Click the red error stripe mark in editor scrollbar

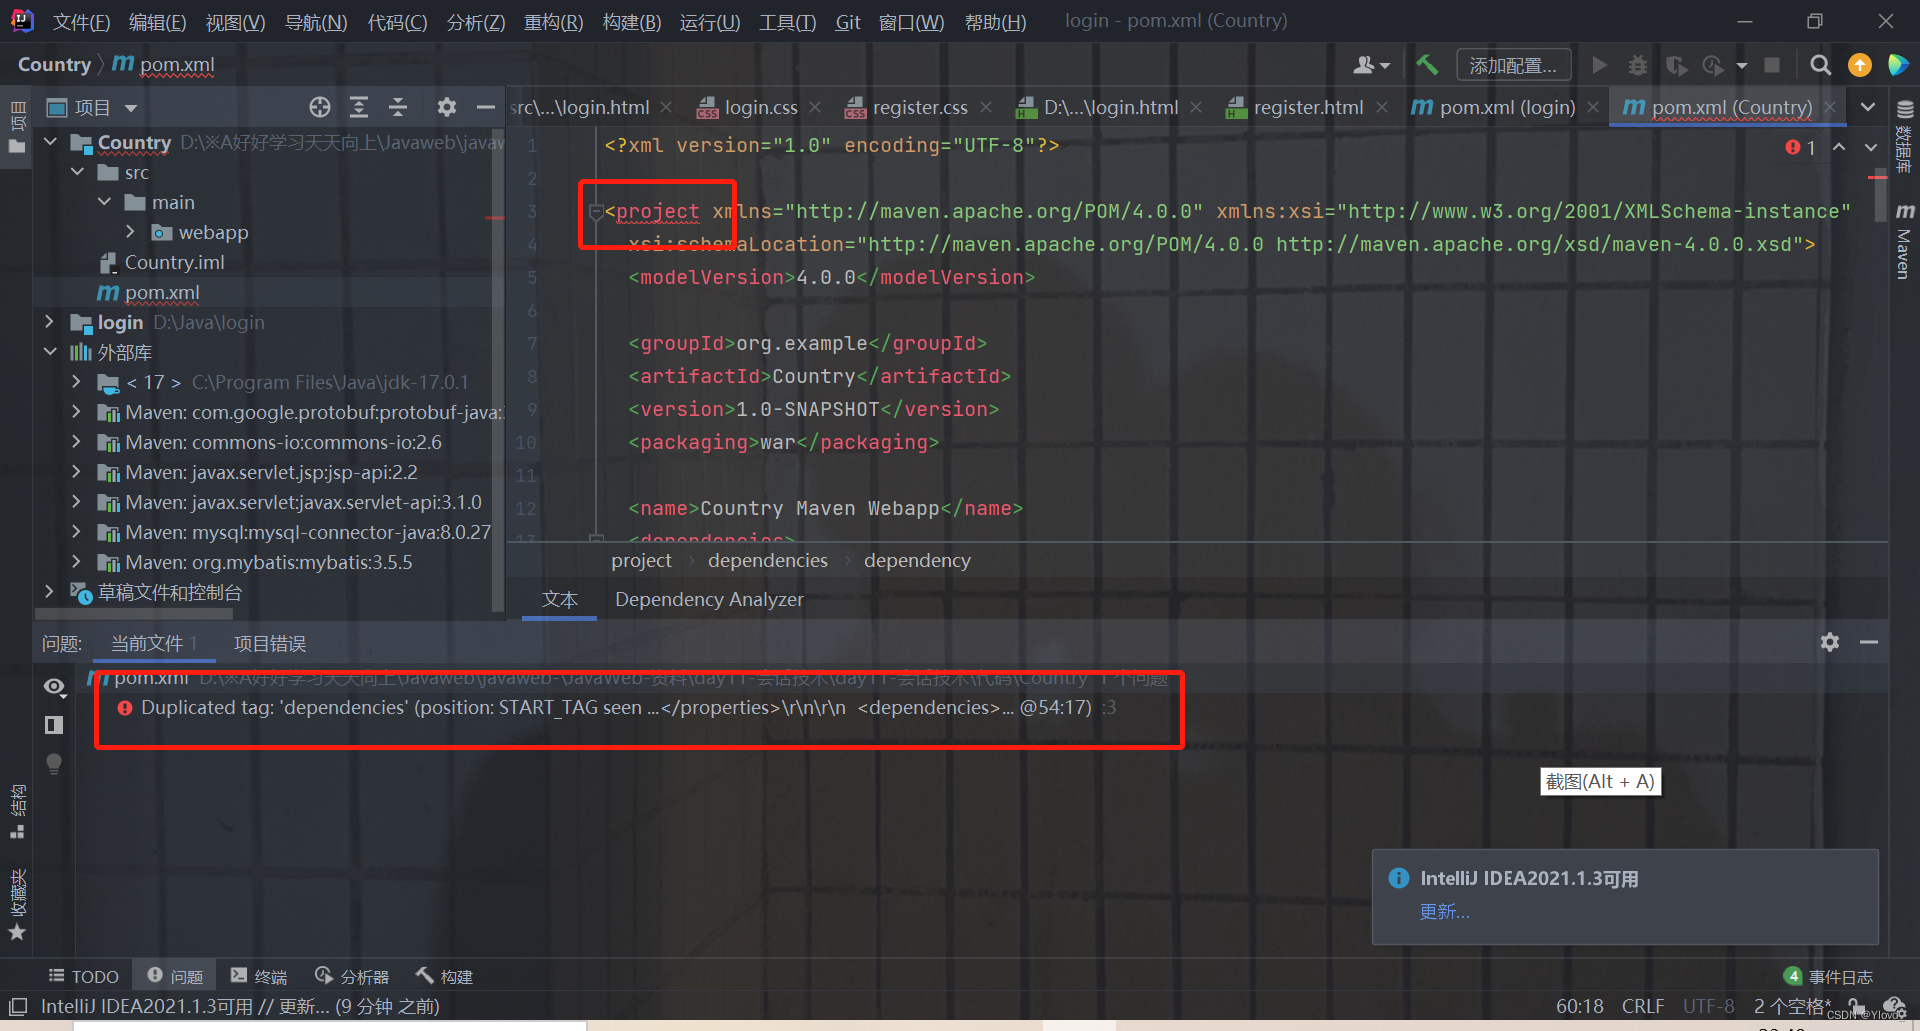[1877, 178]
